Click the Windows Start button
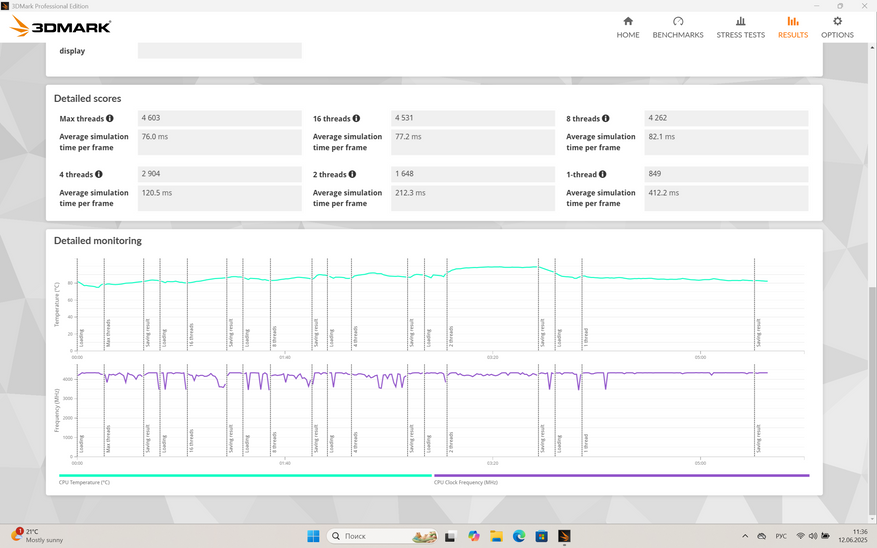The width and height of the screenshot is (877, 548). pos(313,536)
